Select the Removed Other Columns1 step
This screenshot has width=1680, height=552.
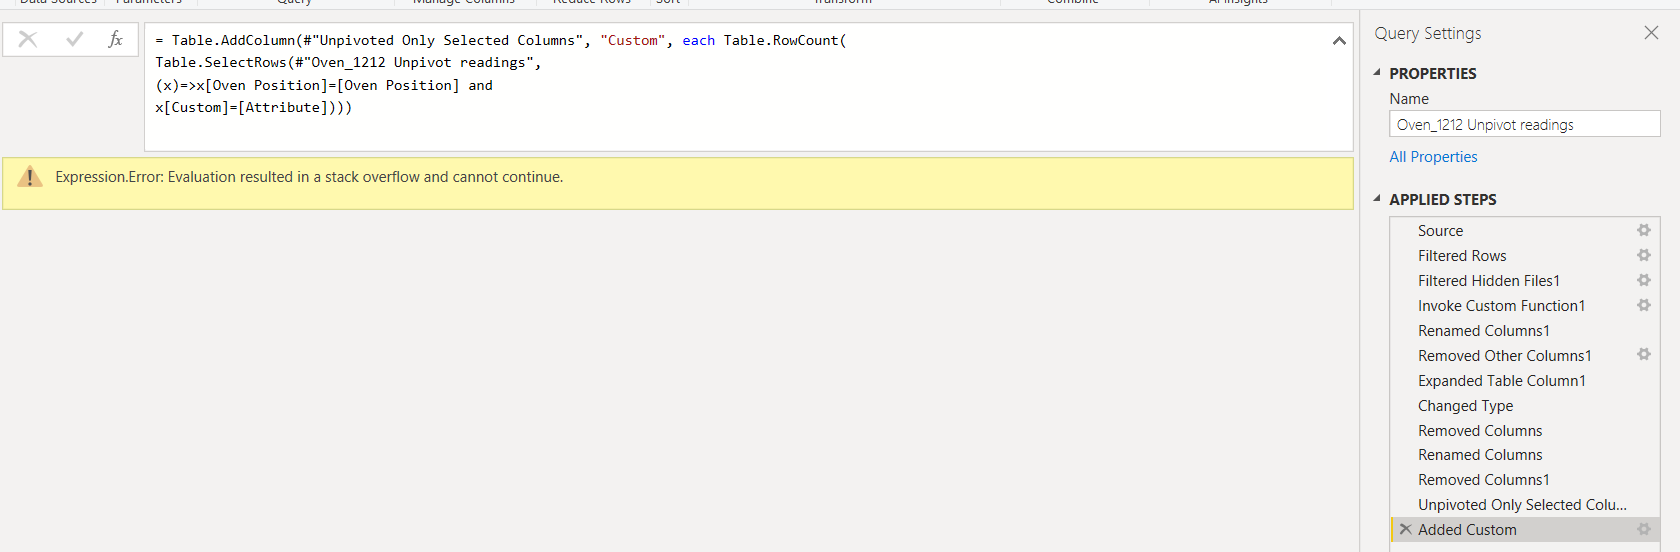click(1524, 356)
